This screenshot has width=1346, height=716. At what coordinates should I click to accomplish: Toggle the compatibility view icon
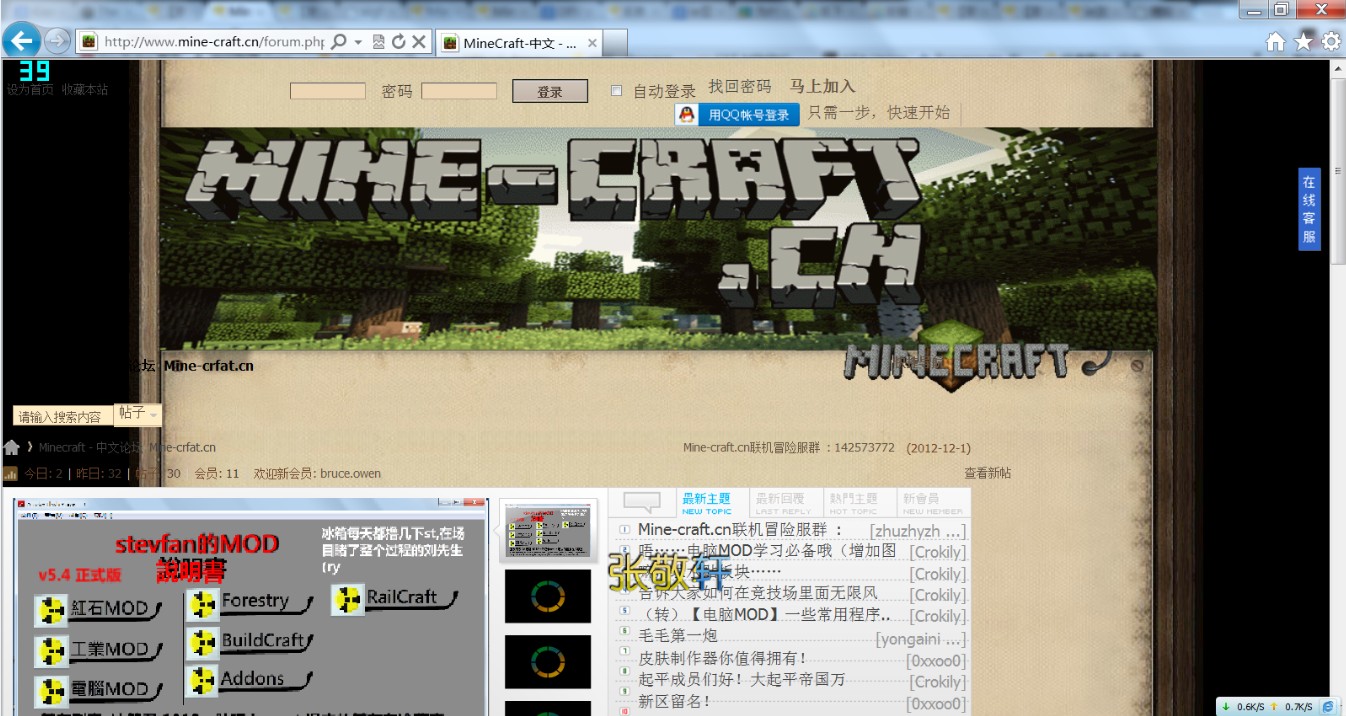pos(379,42)
